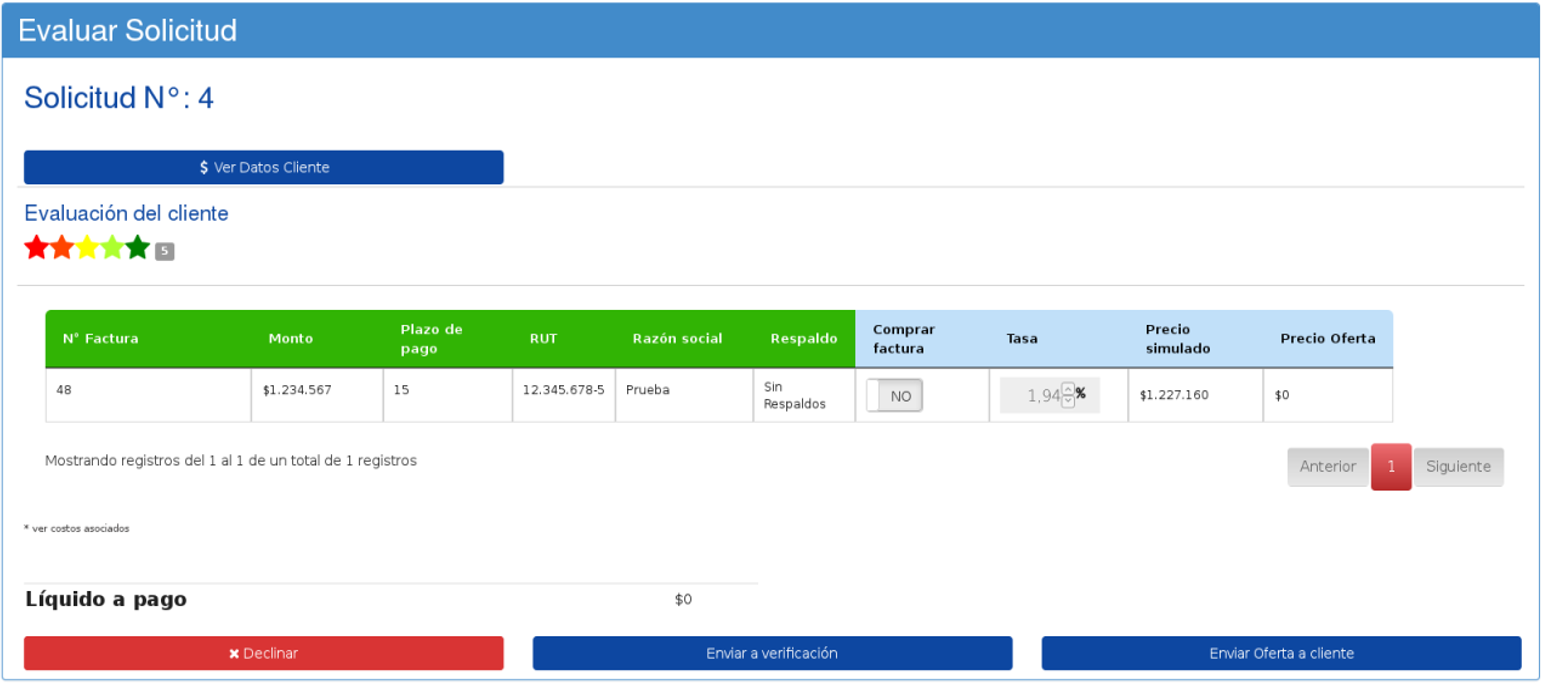Sort by Razón social column header

coord(684,338)
